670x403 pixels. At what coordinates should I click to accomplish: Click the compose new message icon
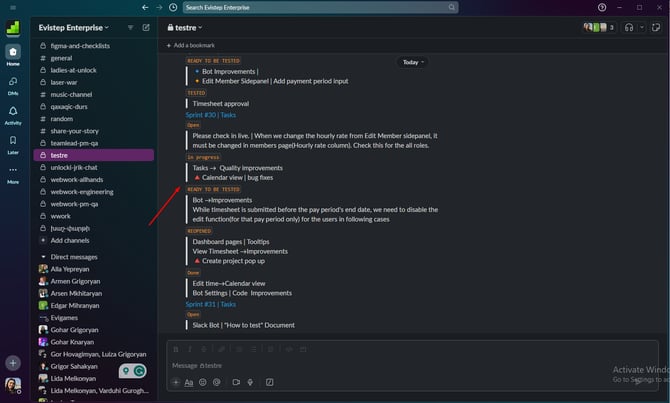146,27
